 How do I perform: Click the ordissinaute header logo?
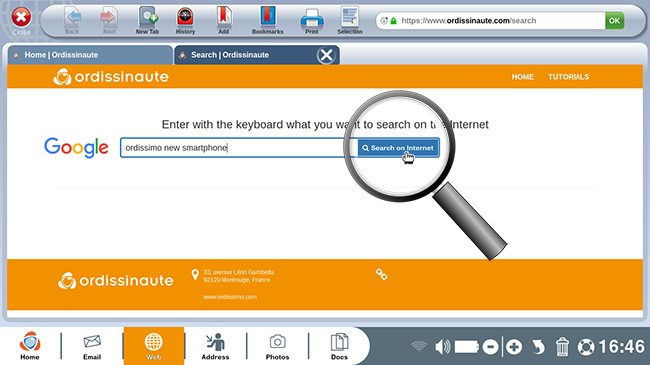pos(111,77)
